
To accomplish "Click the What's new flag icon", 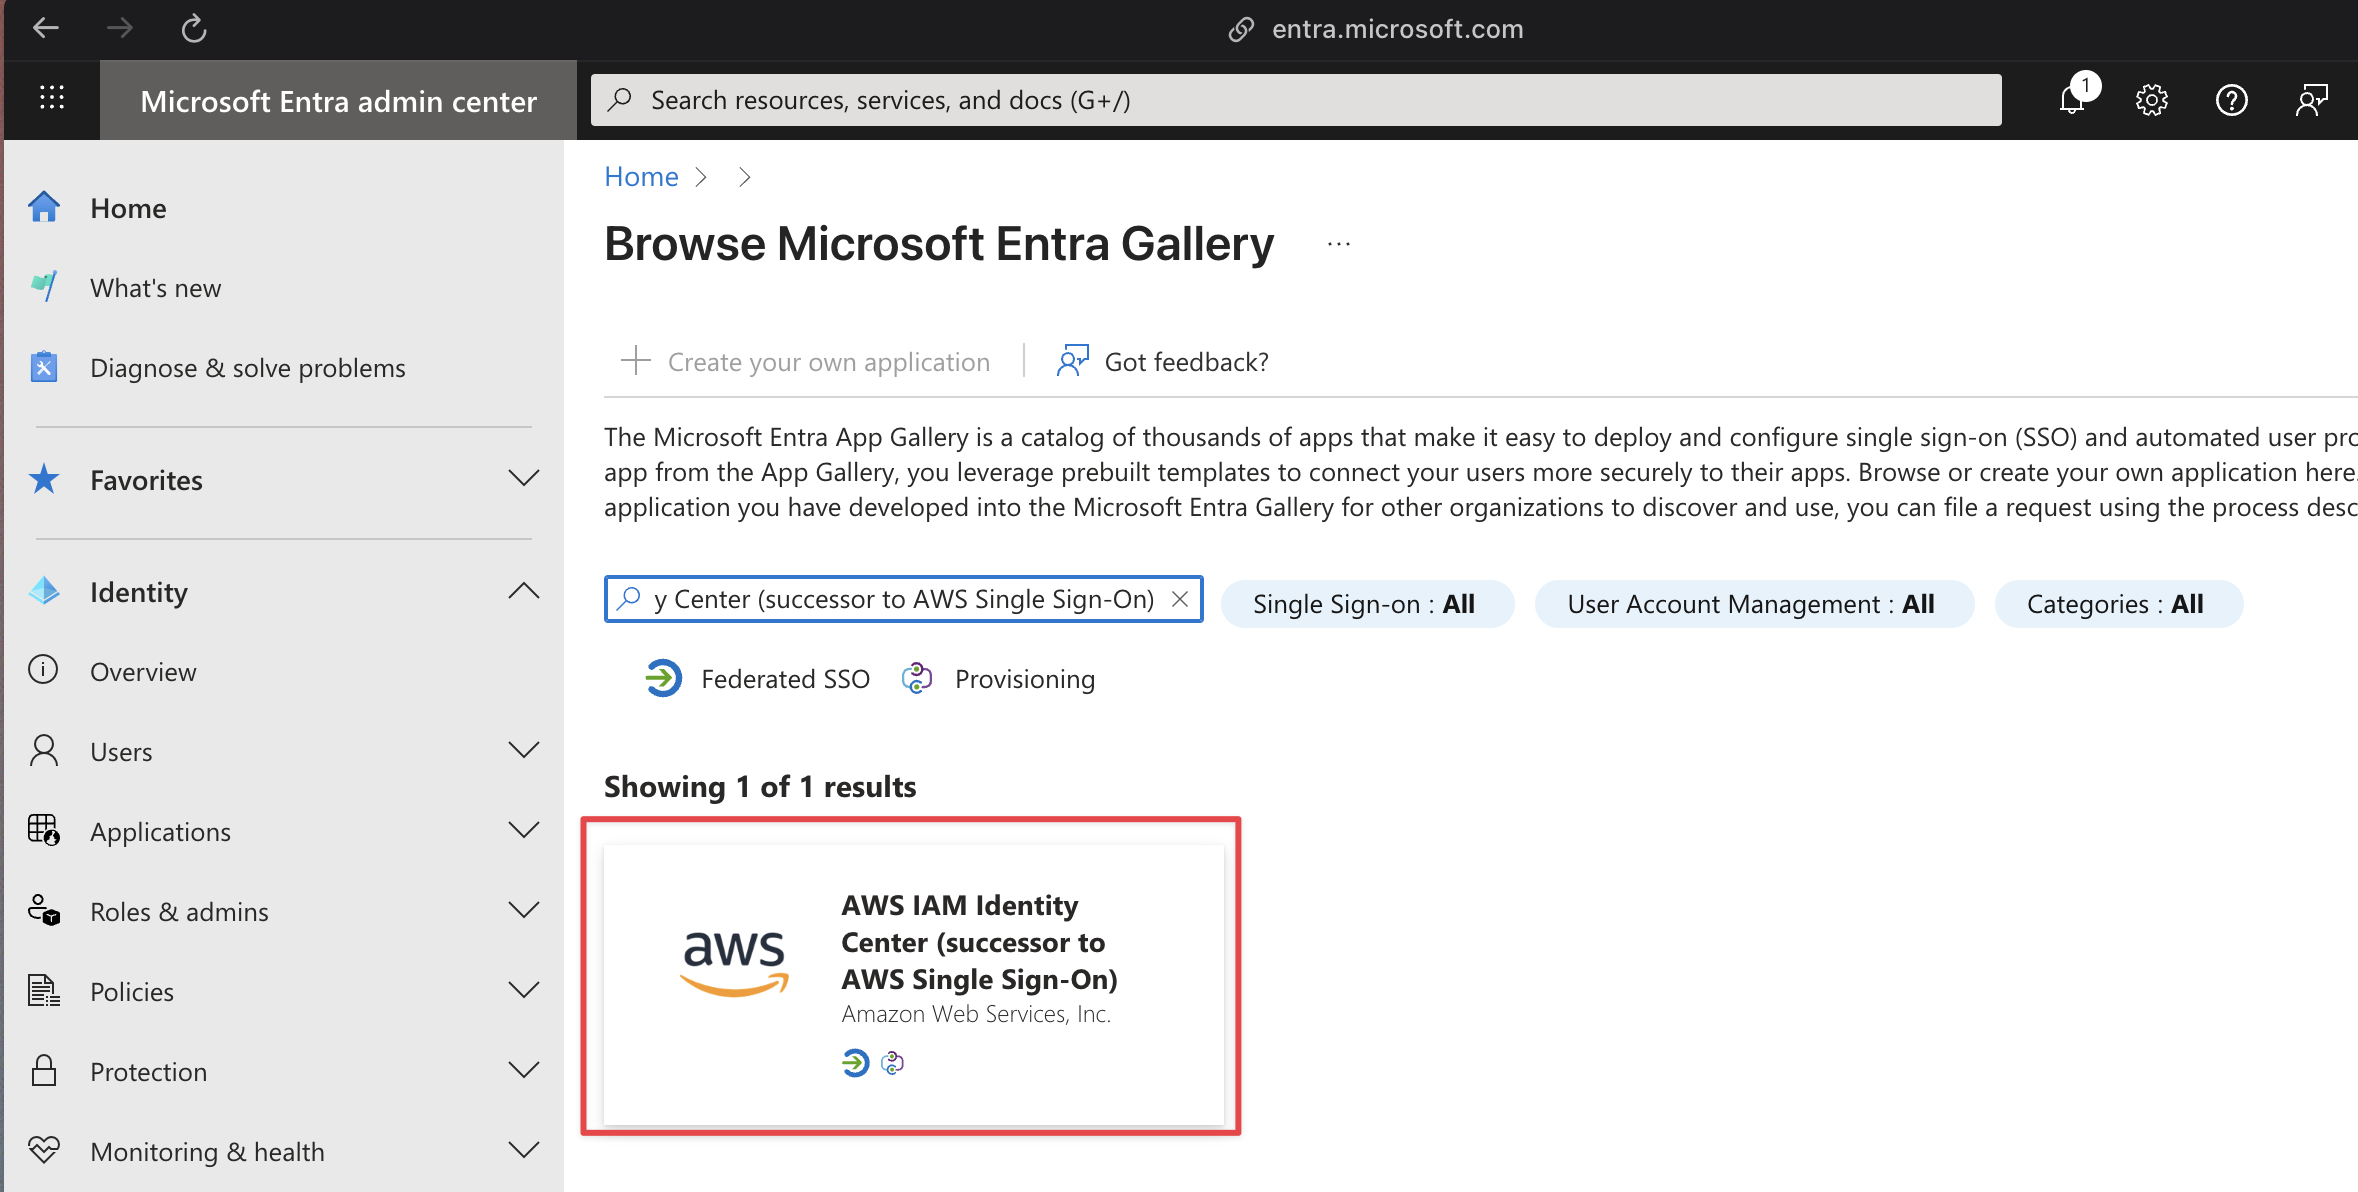I will click(x=44, y=287).
